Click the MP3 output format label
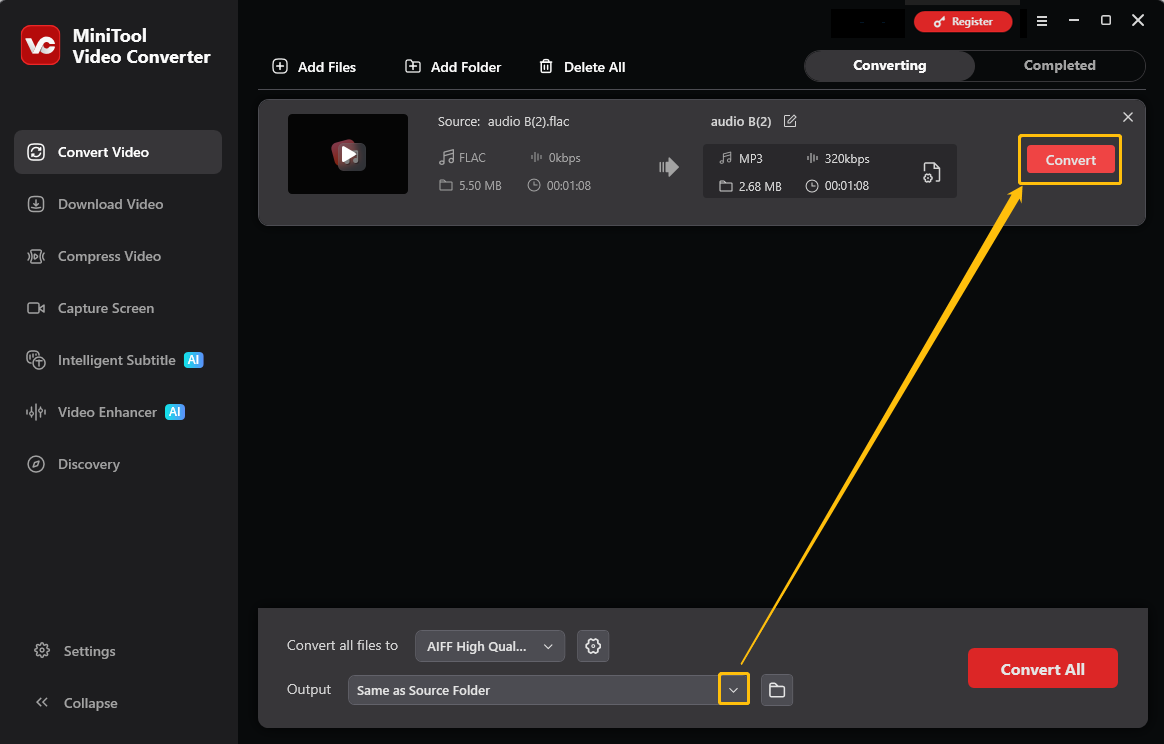Viewport: 1164px width, 744px height. (x=751, y=159)
